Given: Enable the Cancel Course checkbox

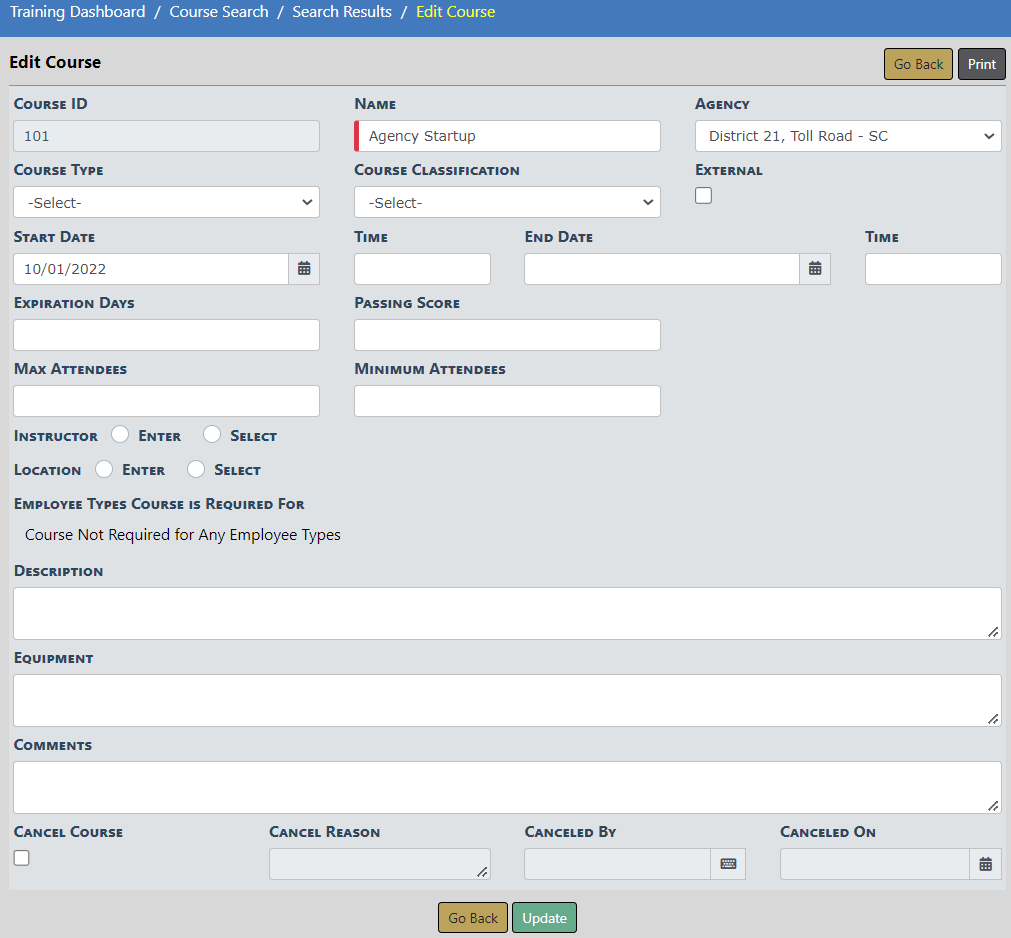Looking at the screenshot, I should pyautogui.click(x=22, y=857).
